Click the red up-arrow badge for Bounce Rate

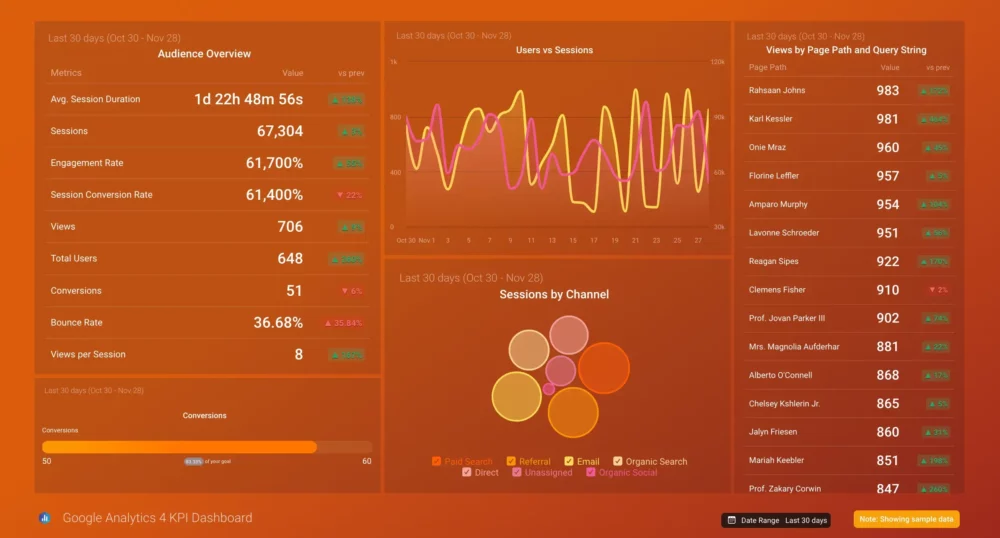pyautogui.click(x=343, y=323)
